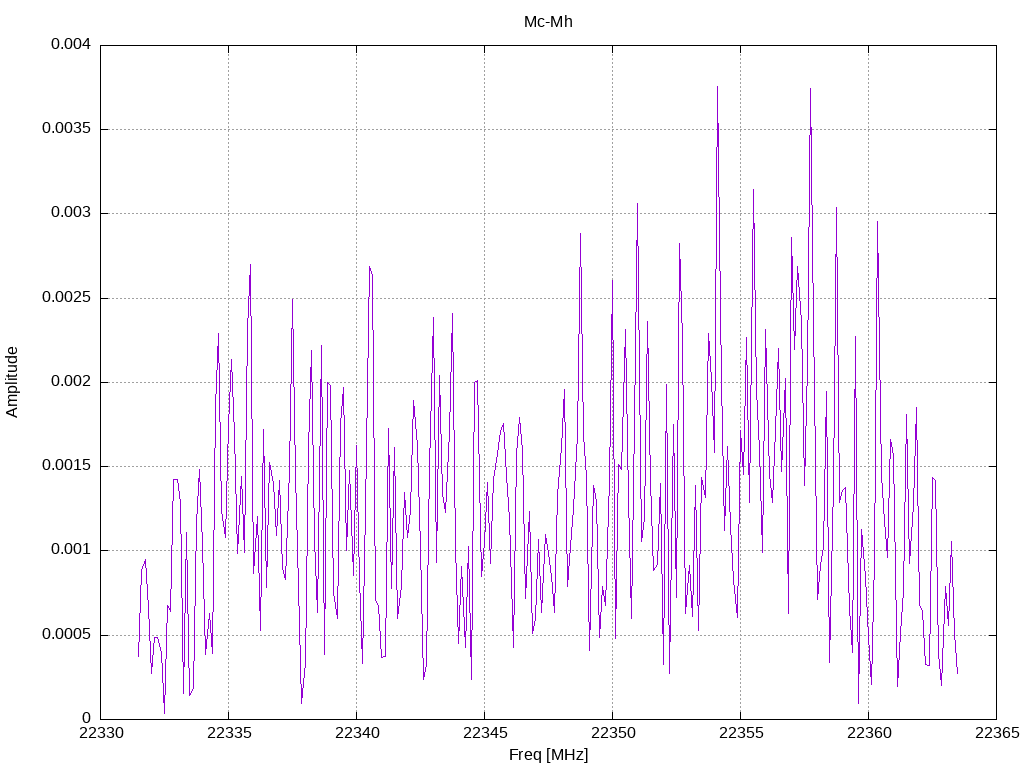Click the y-axis tick value 0.001

coord(71,550)
